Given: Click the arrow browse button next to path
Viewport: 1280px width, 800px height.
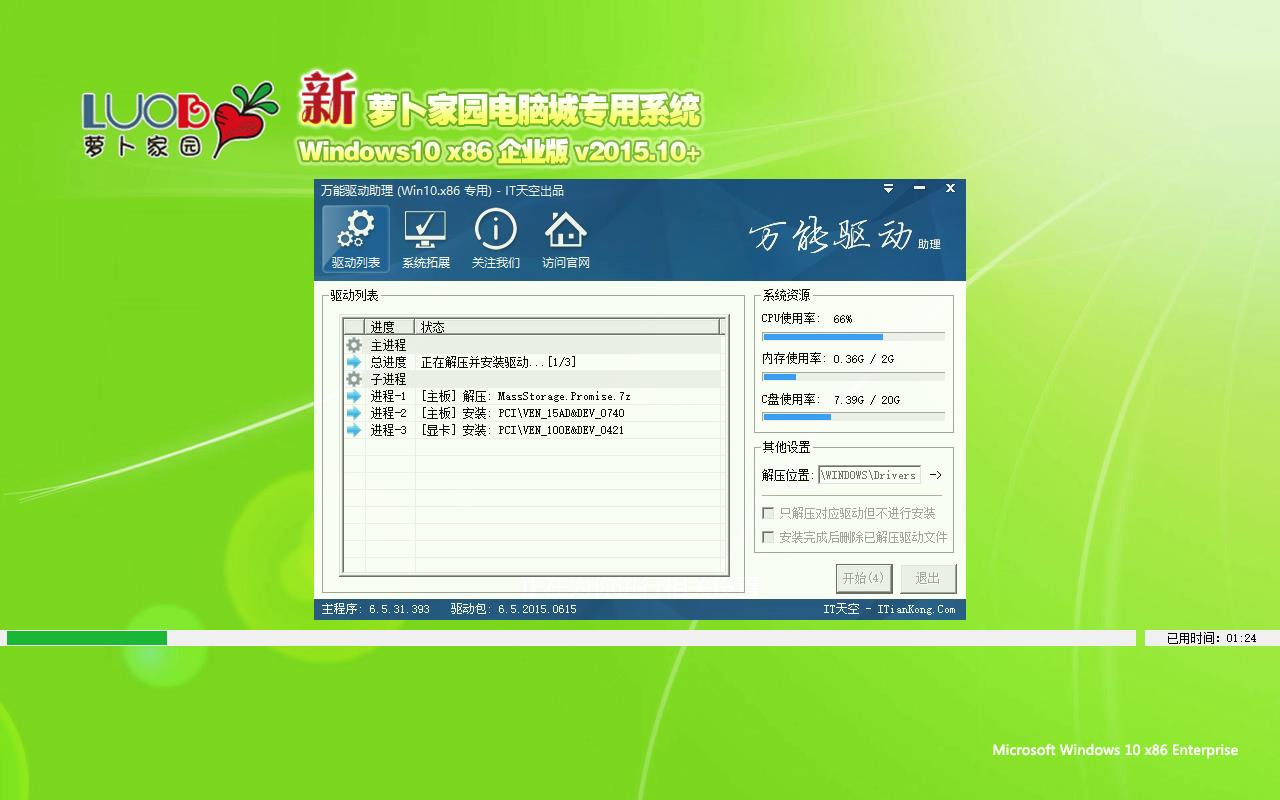Looking at the screenshot, I should click(935, 475).
